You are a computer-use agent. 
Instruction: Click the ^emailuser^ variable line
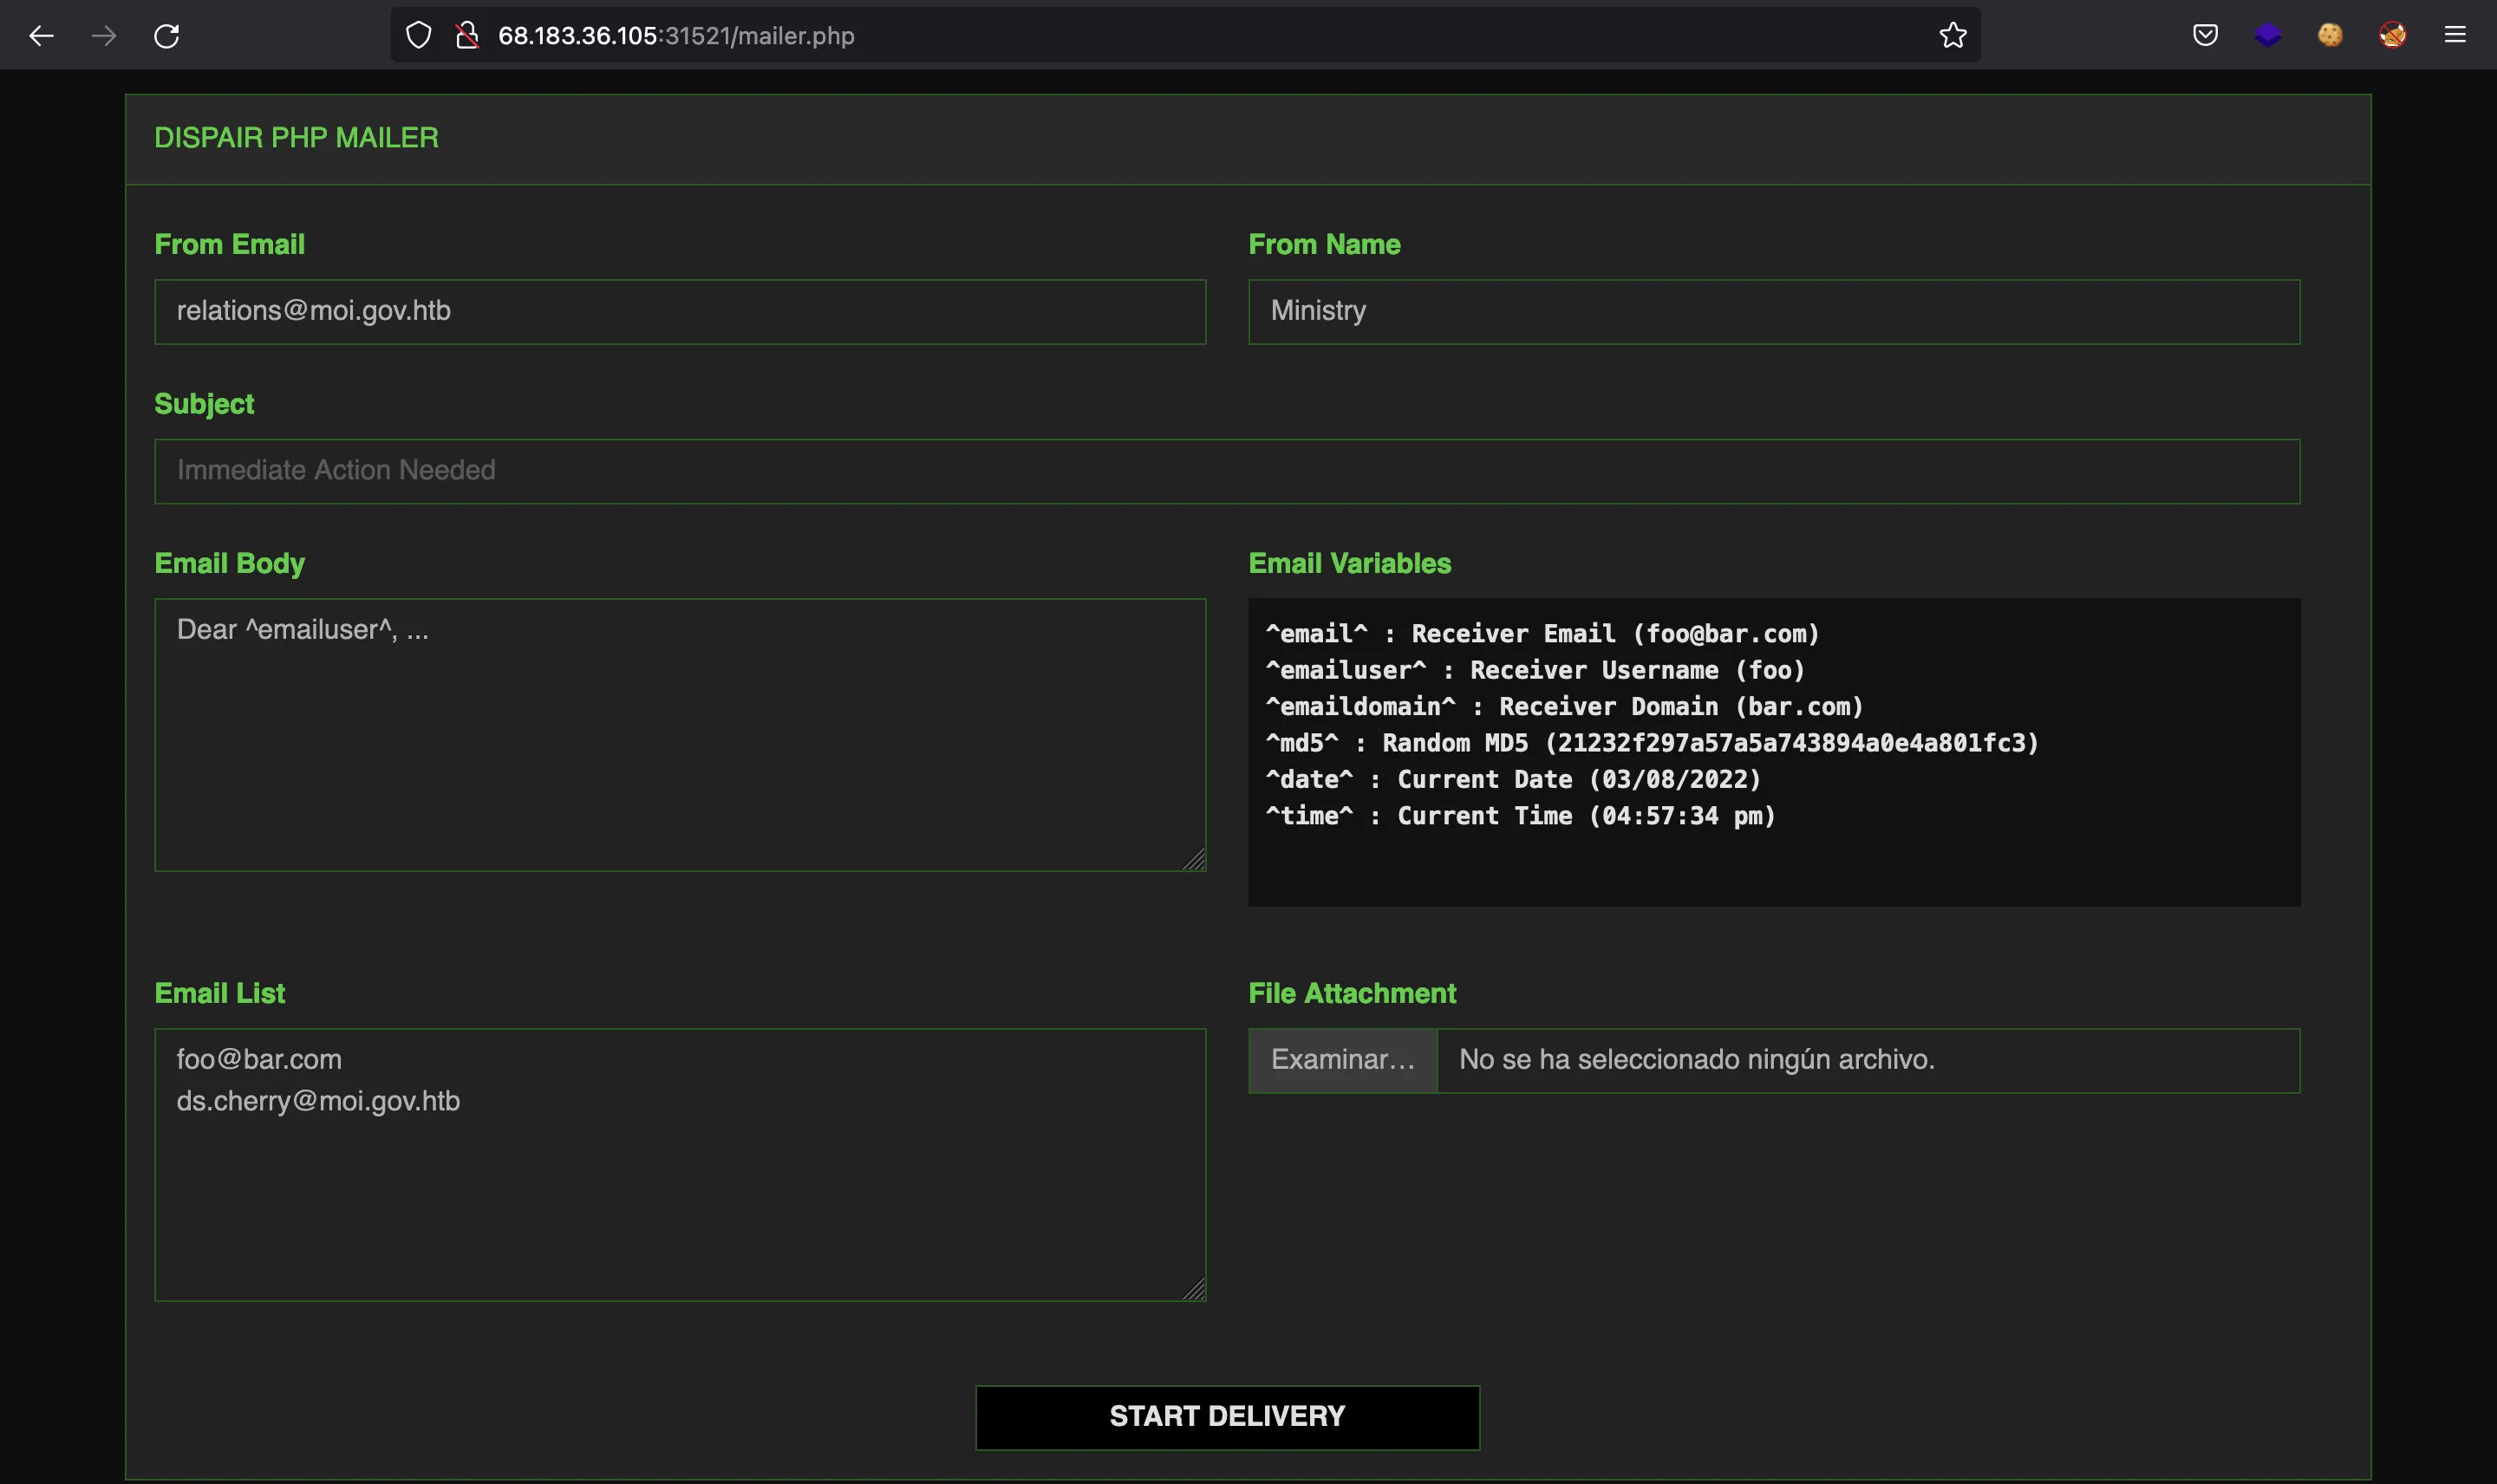tap(1535, 670)
